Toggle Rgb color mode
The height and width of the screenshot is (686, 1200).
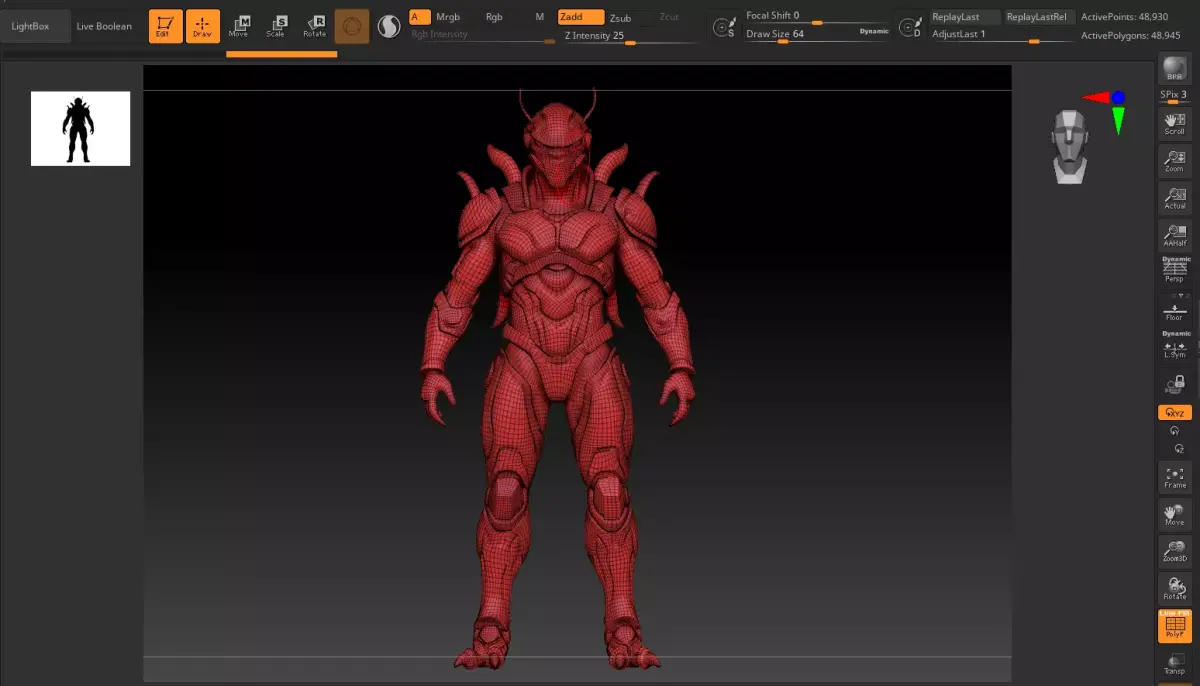pos(494,17)
